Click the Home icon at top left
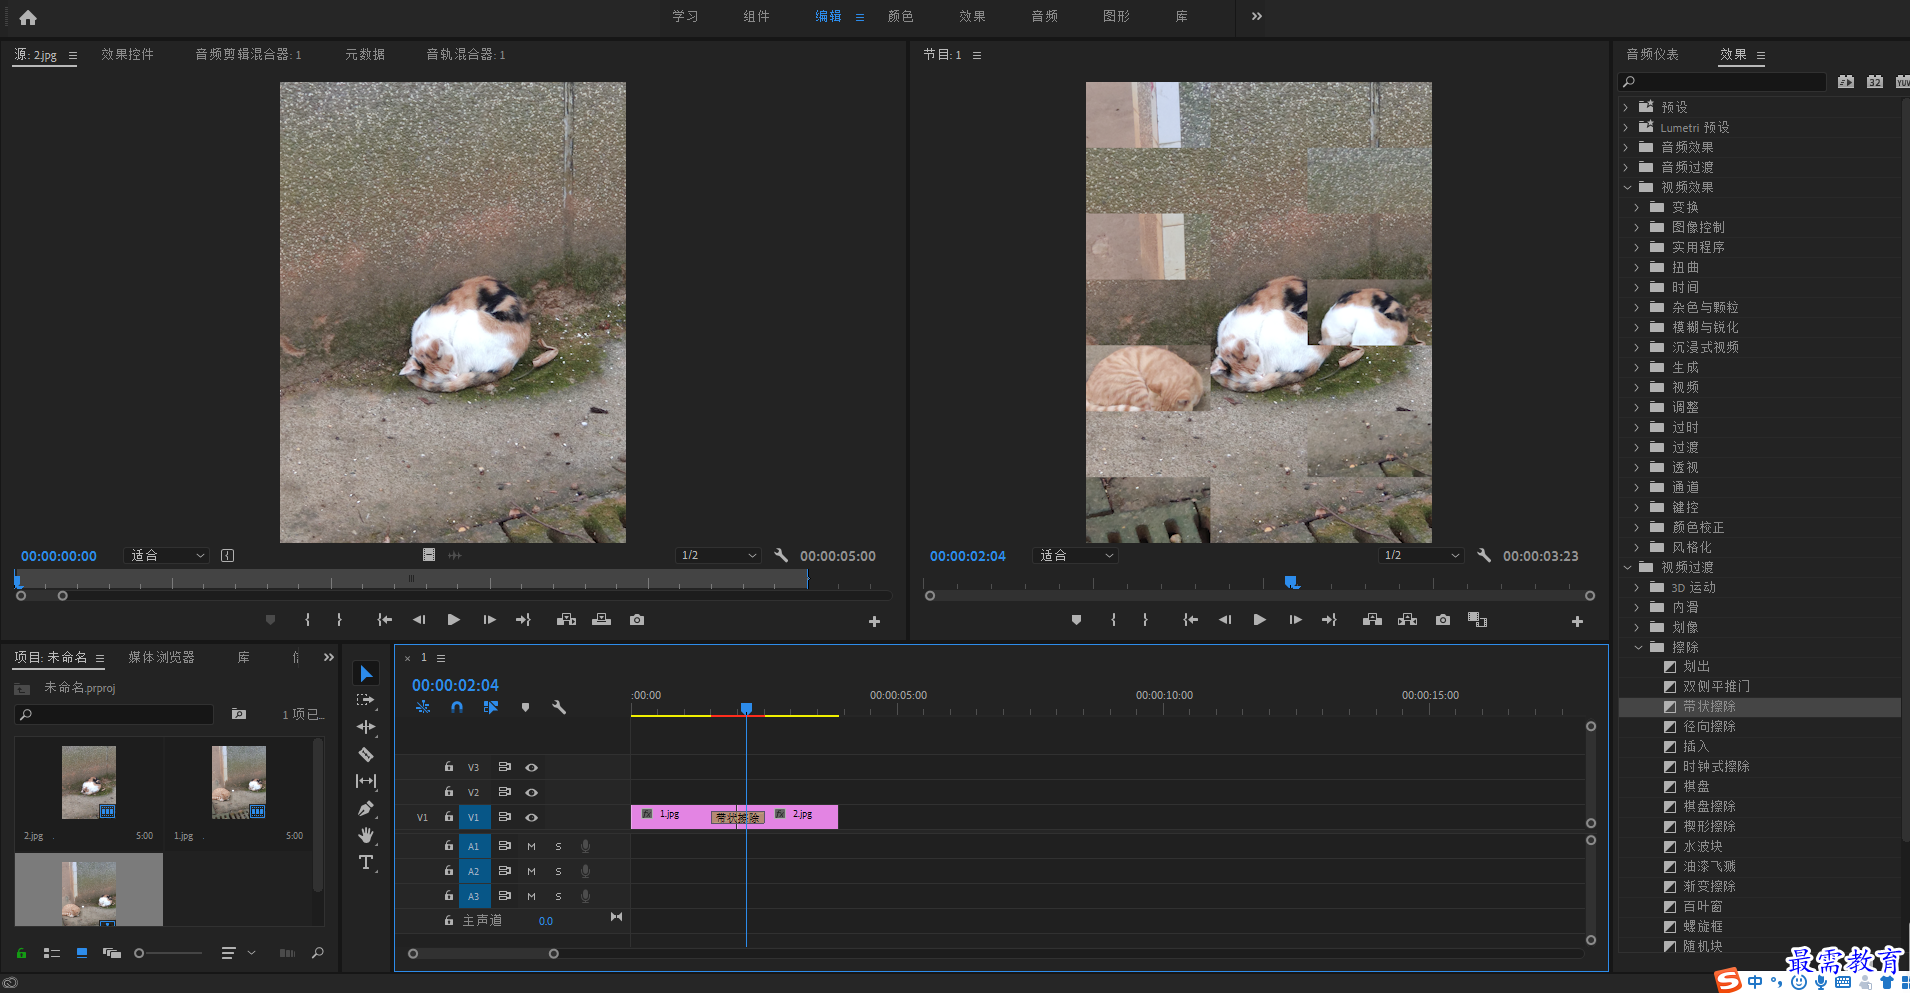Viewport: 1910px width, 993px height. [28, 17]
